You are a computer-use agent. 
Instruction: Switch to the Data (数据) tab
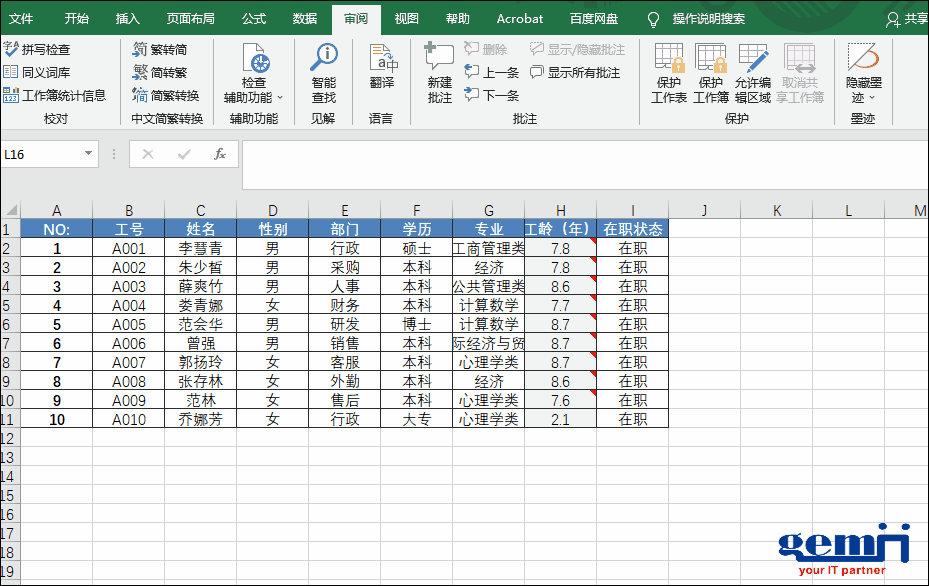[305, 18]
